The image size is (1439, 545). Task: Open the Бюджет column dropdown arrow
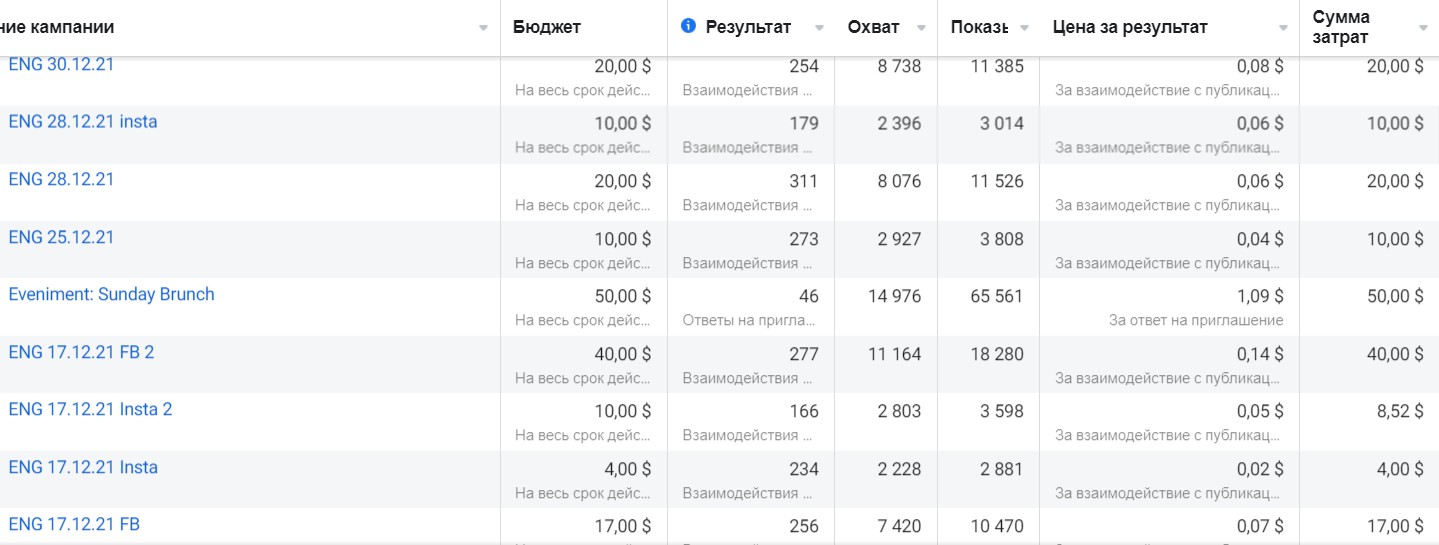coord(652,28)
